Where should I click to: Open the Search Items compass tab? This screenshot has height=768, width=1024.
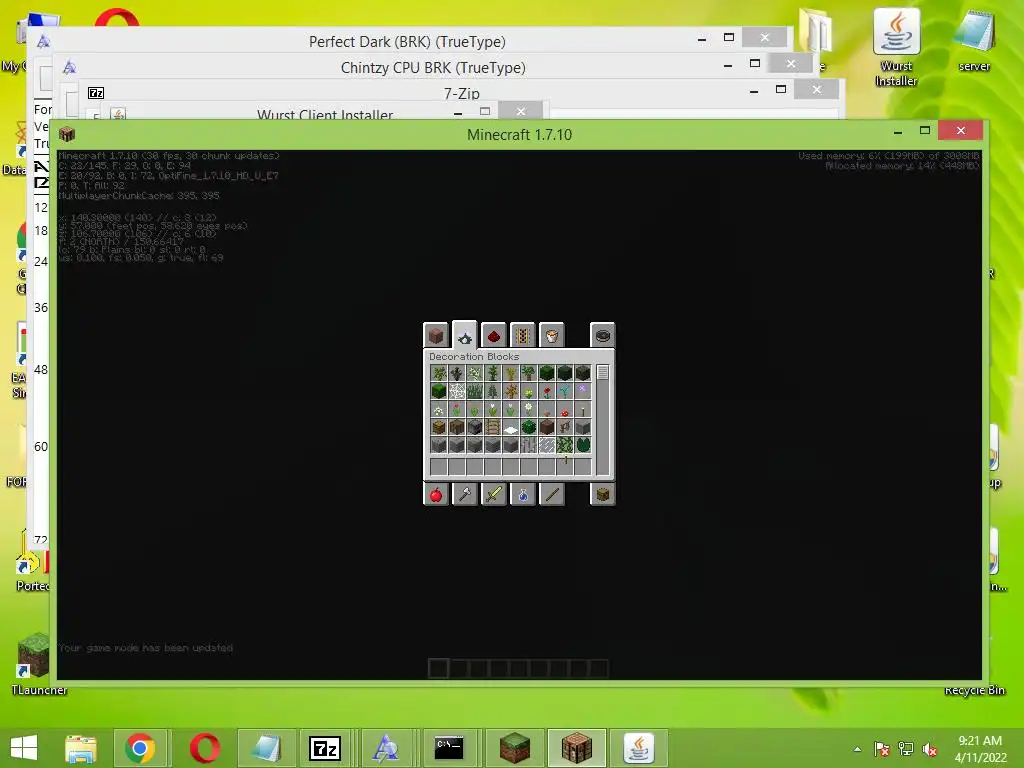click(x=603, y=336)
